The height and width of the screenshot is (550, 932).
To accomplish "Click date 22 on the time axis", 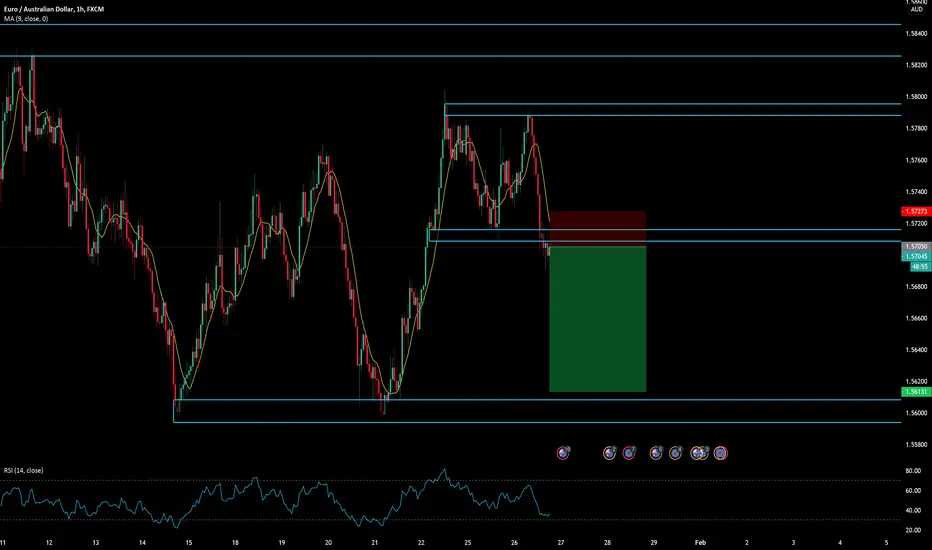I will [x=421, y=542].
